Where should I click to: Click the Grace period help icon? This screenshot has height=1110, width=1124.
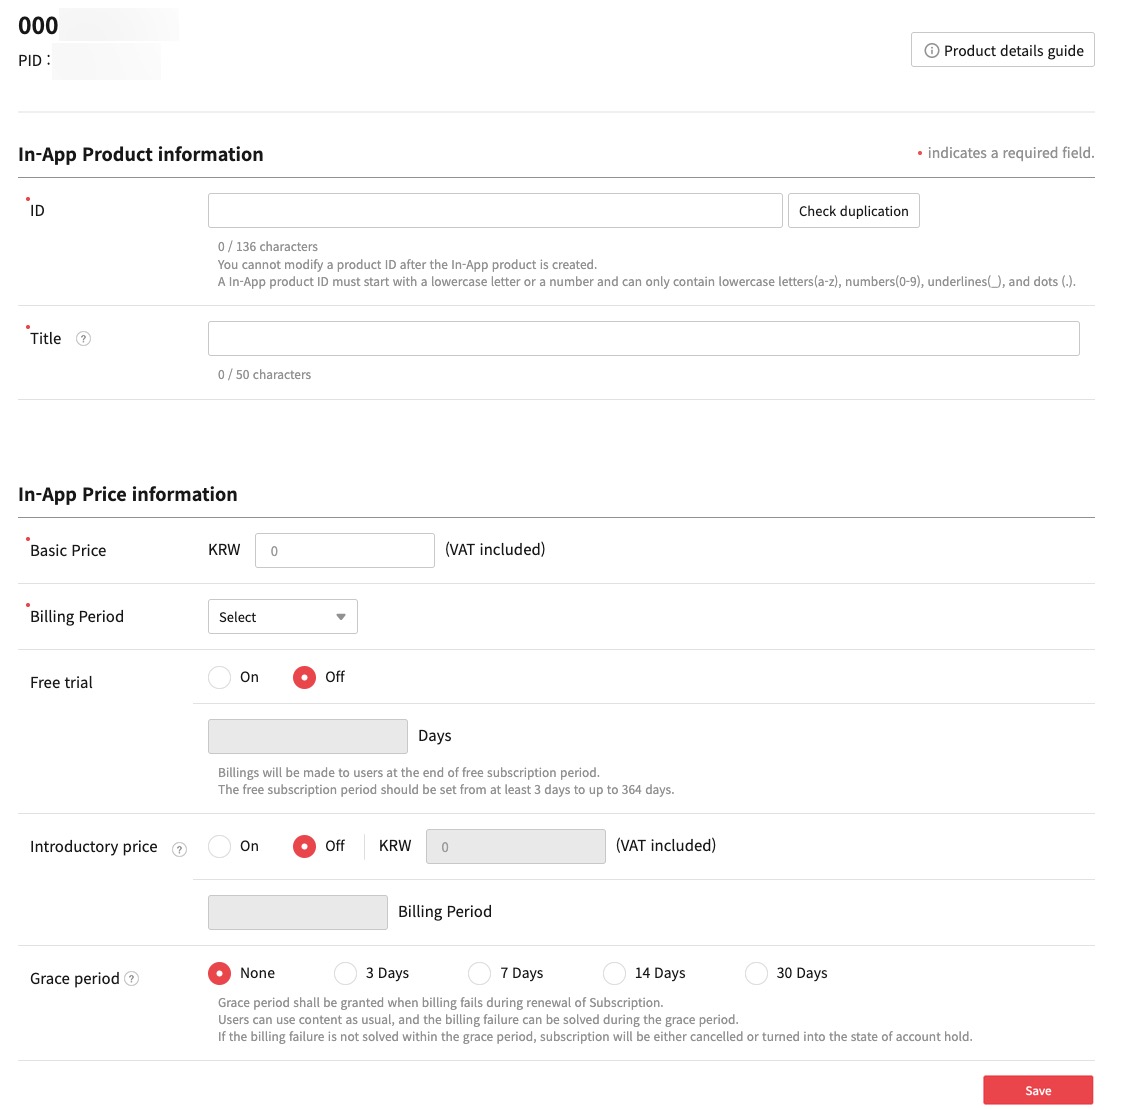coord(132,979)
